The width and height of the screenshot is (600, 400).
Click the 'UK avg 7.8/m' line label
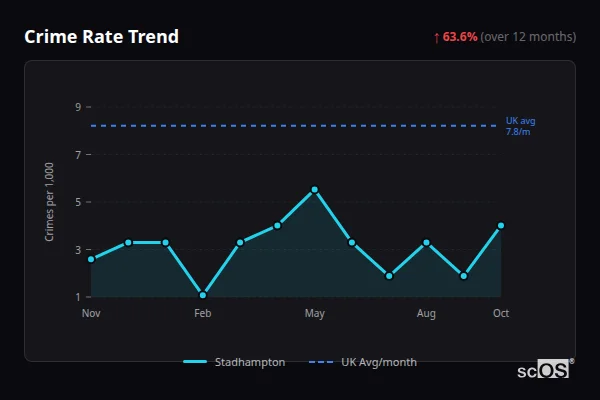click(520, 126)
